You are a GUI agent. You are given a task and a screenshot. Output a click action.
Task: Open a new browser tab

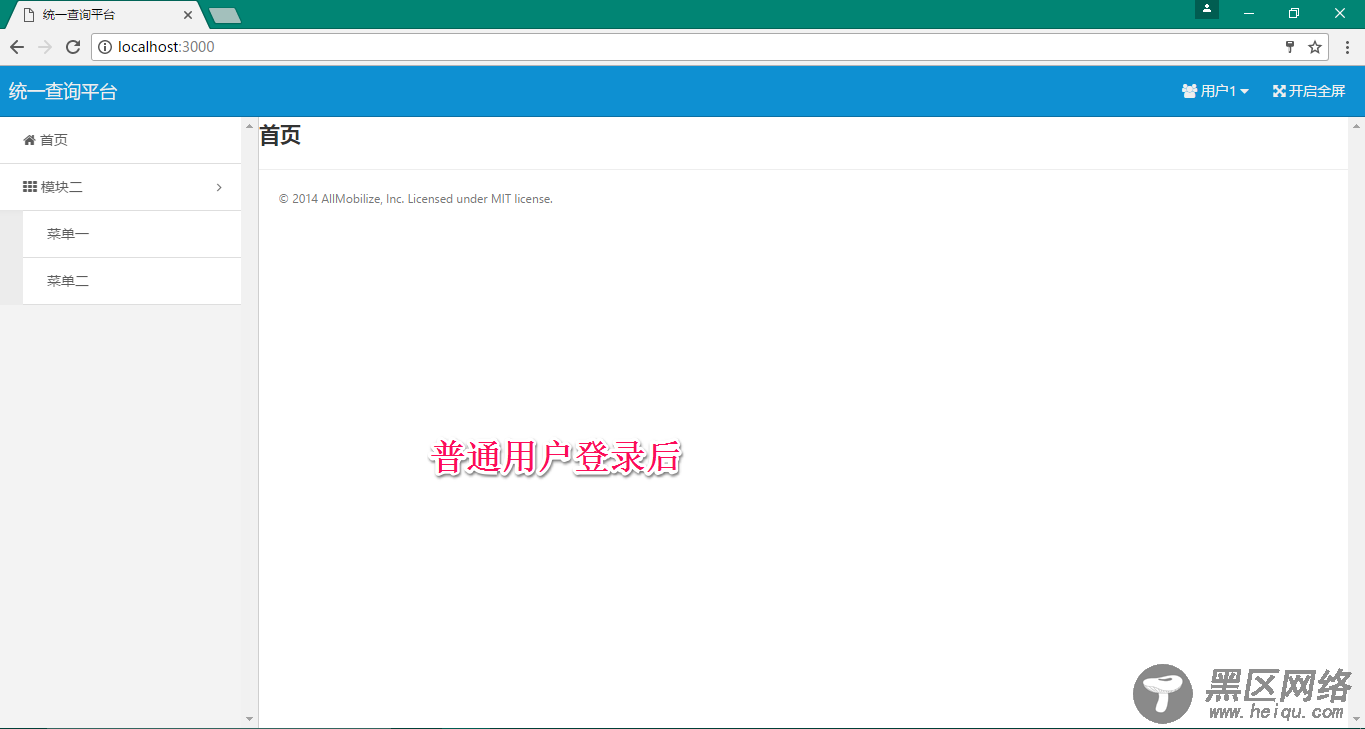225,15
